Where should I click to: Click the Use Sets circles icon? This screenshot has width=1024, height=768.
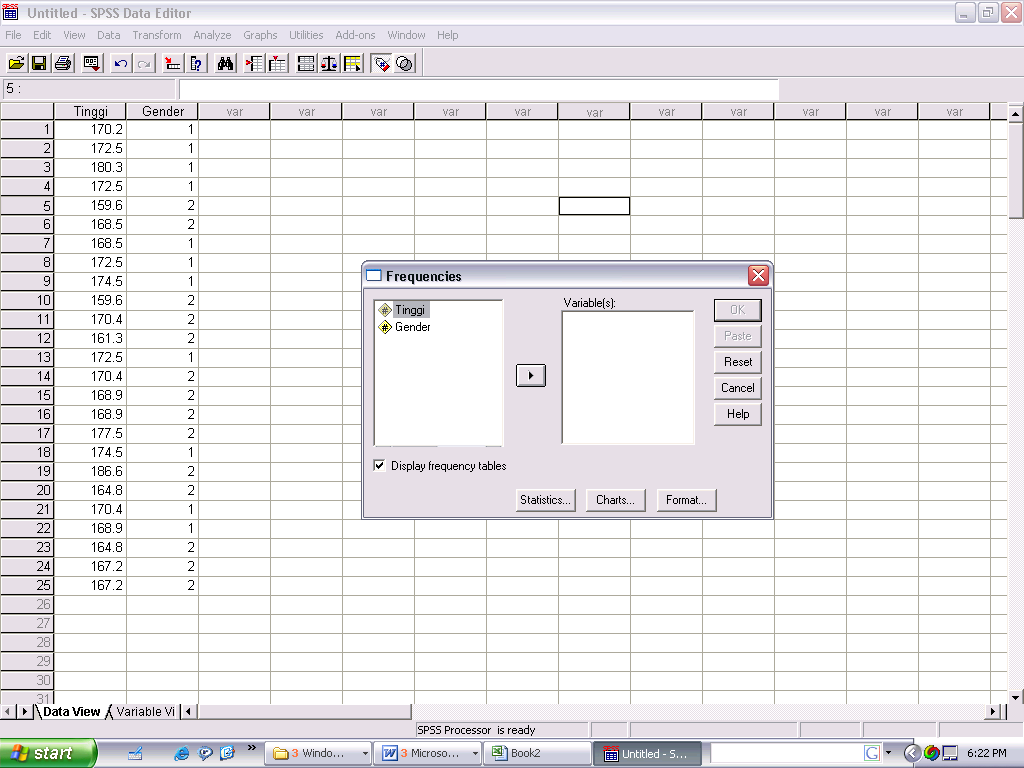pyautogui.click(x=405, y=63)
